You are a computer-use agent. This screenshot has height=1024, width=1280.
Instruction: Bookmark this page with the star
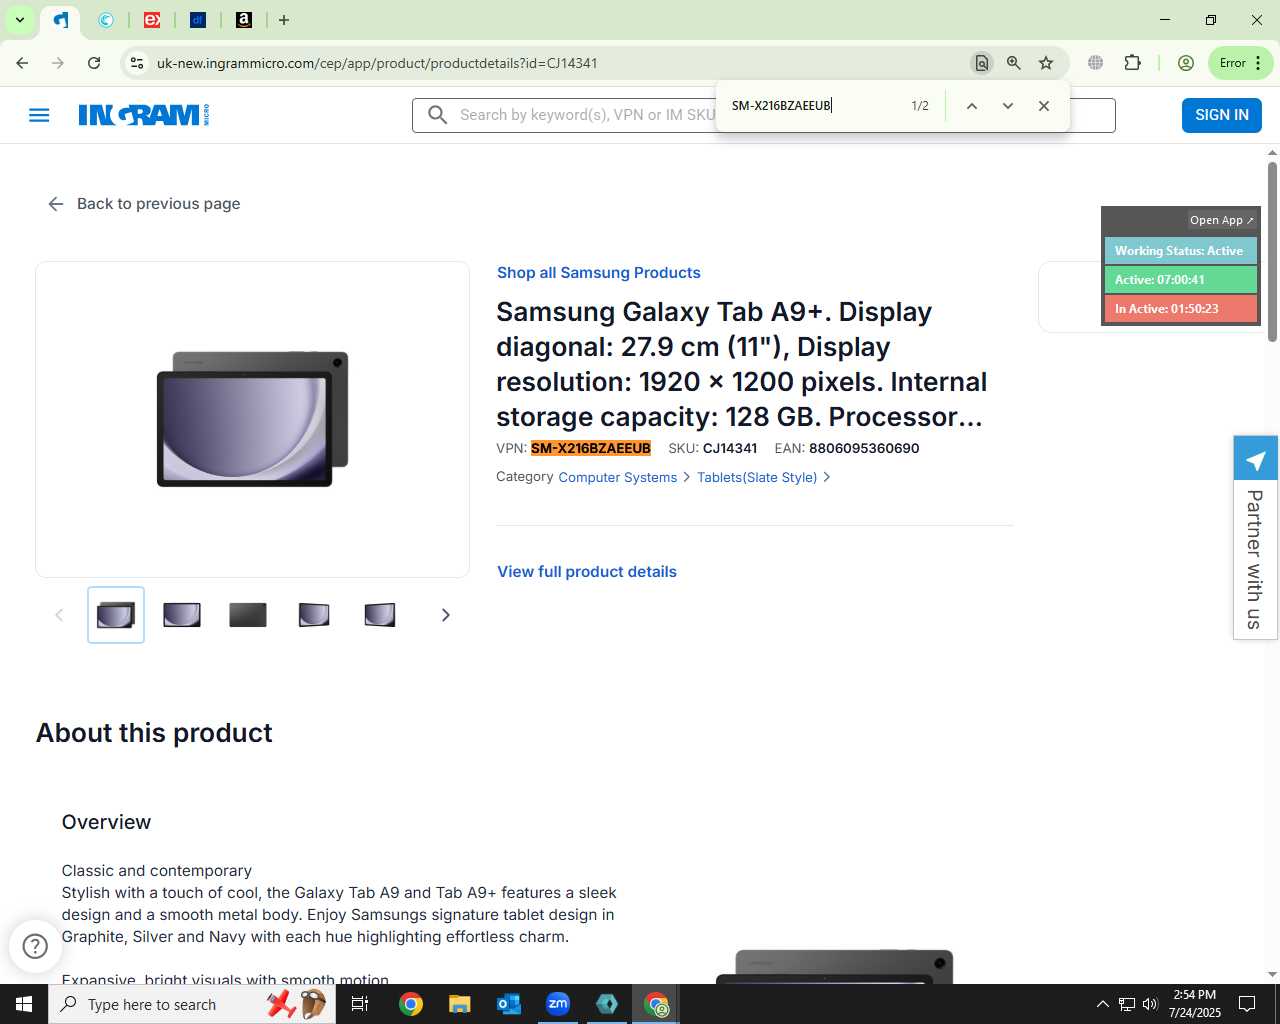1046,63
